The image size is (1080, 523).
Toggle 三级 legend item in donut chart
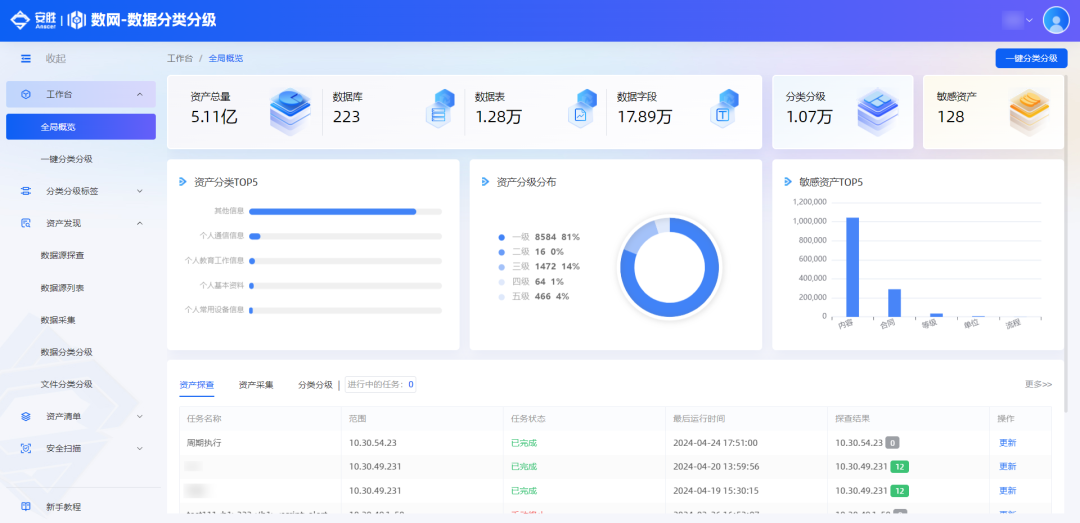[538, 267]
